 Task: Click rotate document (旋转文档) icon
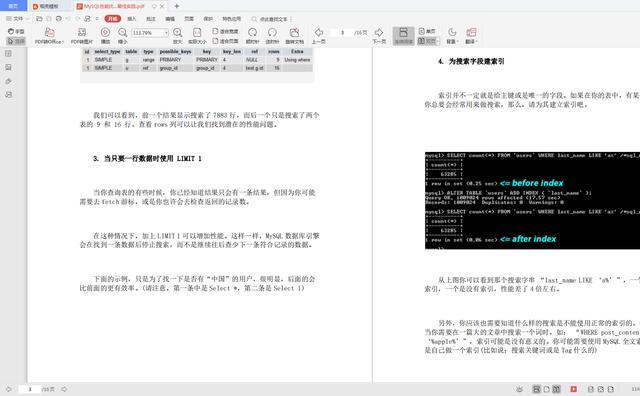click(294, 36)
